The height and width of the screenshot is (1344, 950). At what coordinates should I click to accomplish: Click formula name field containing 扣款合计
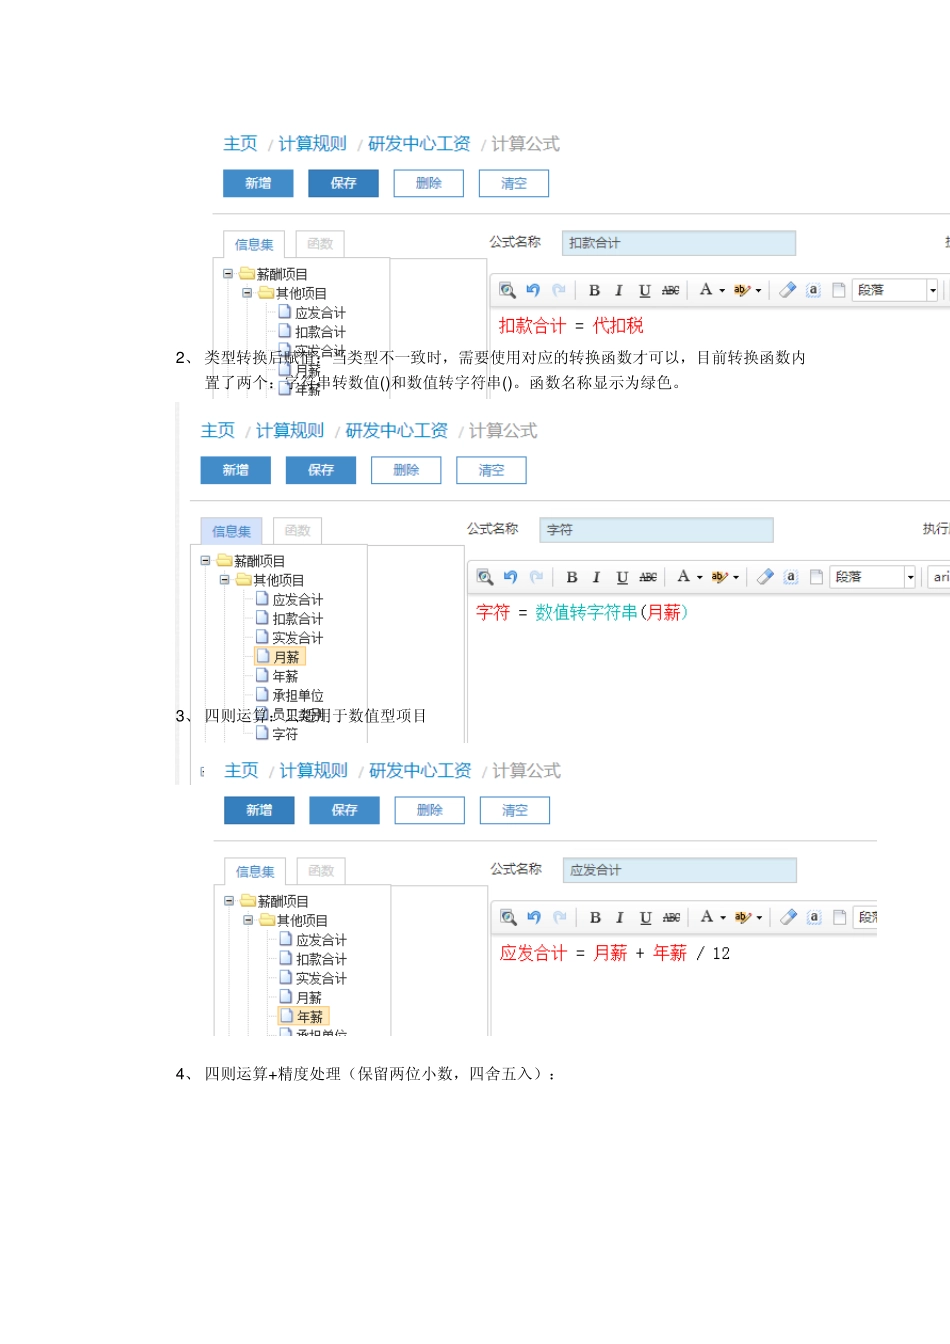[679, 243]
